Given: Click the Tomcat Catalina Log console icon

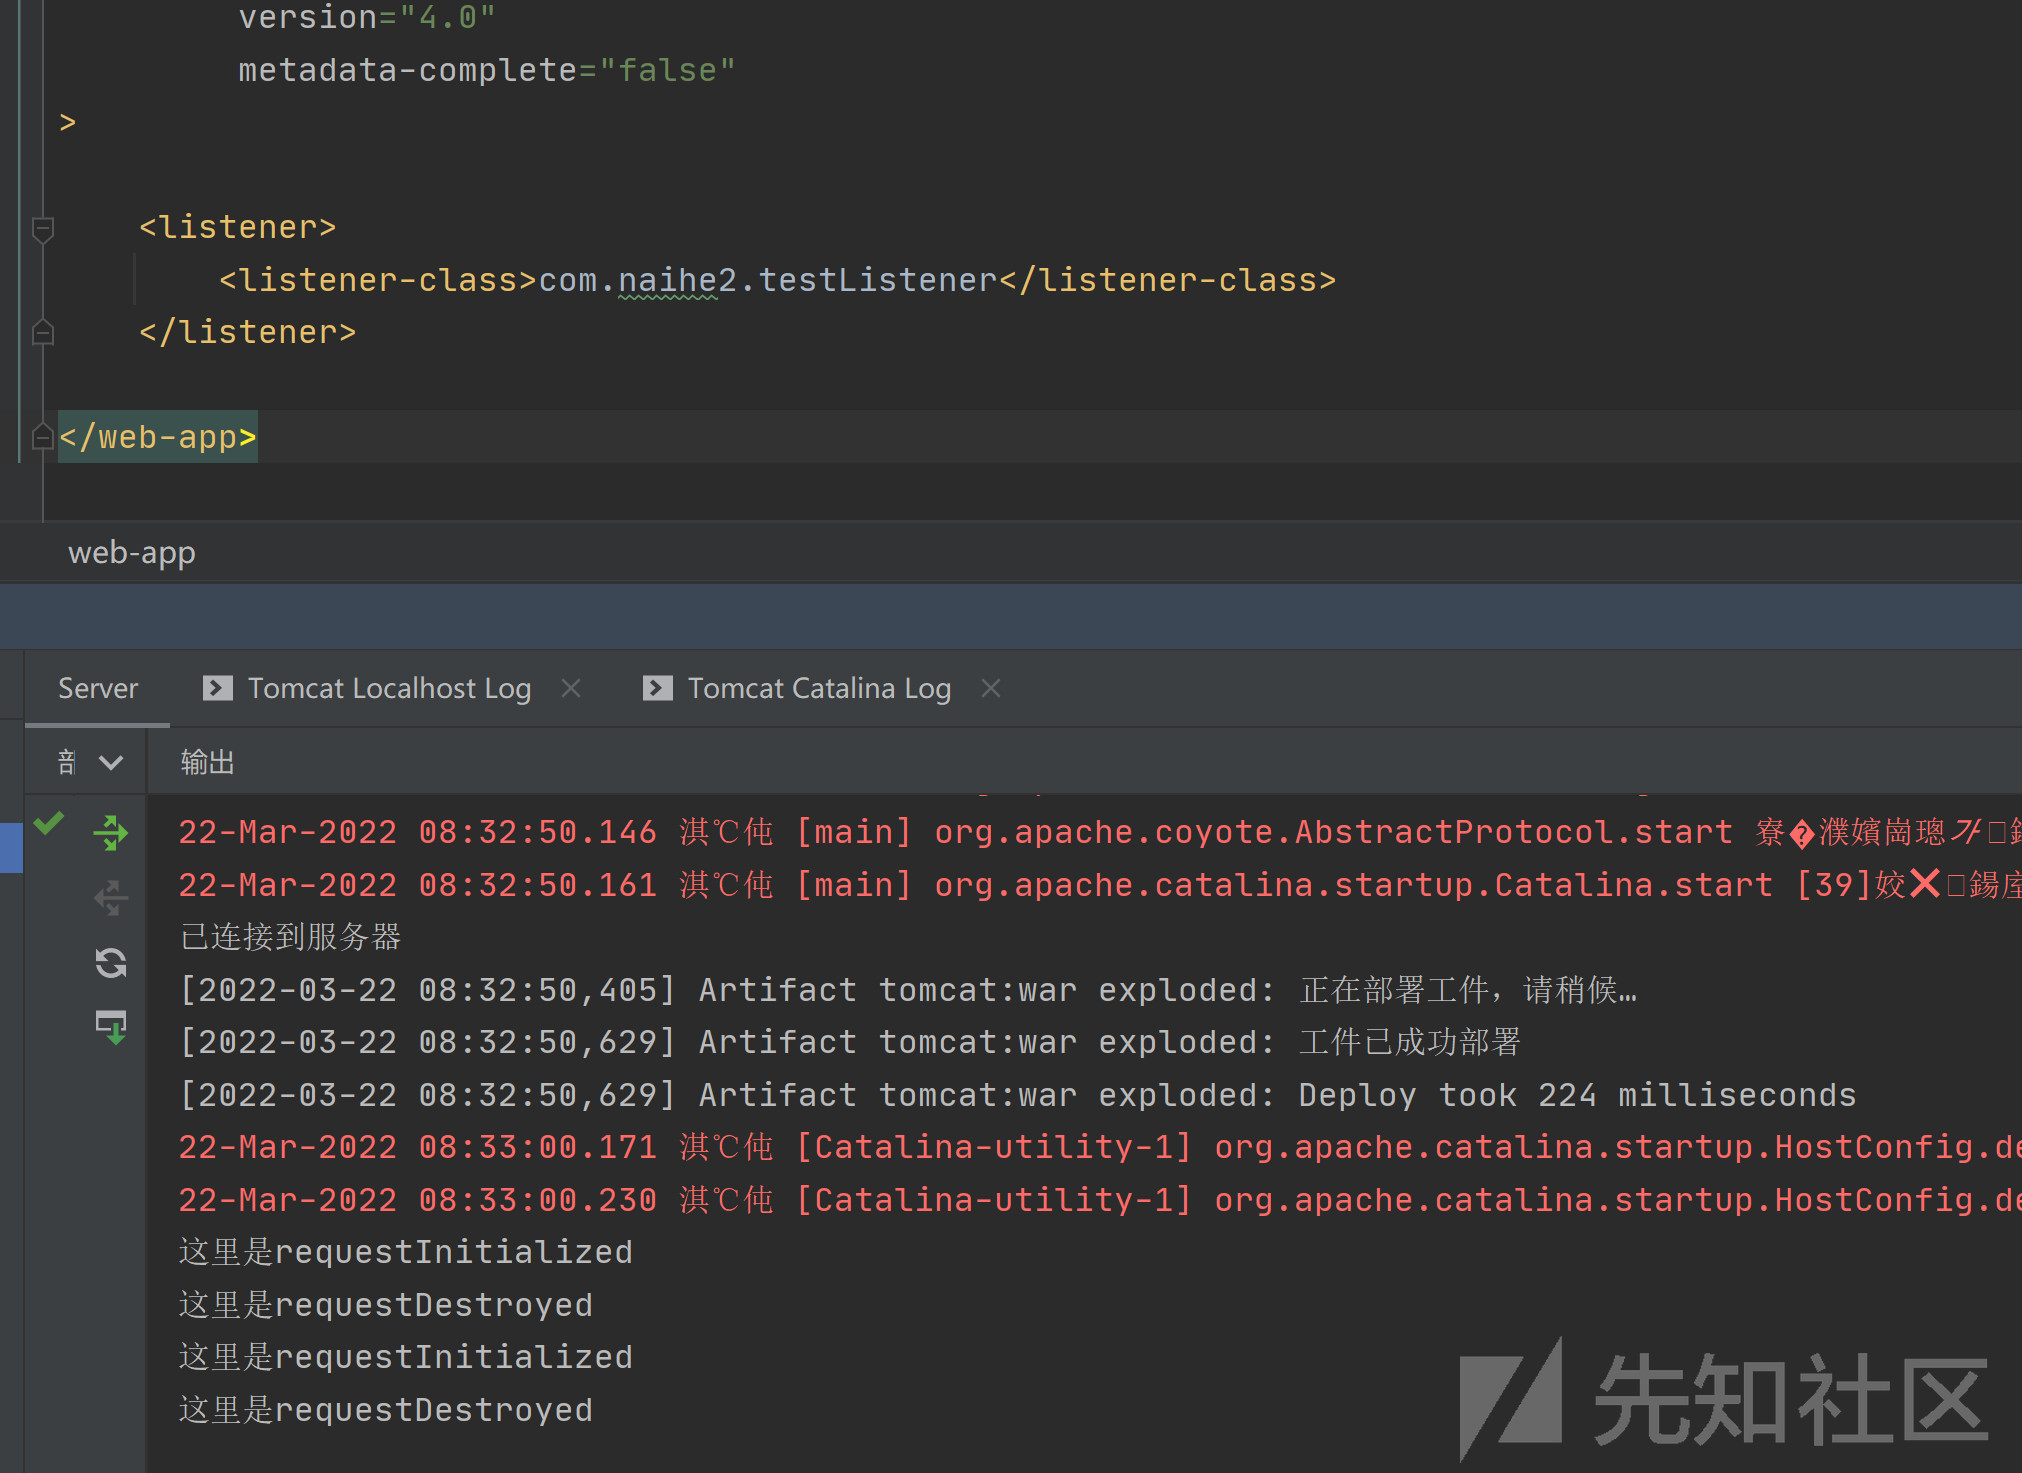Looking at the screenshot, I should (x=657, y=688).
